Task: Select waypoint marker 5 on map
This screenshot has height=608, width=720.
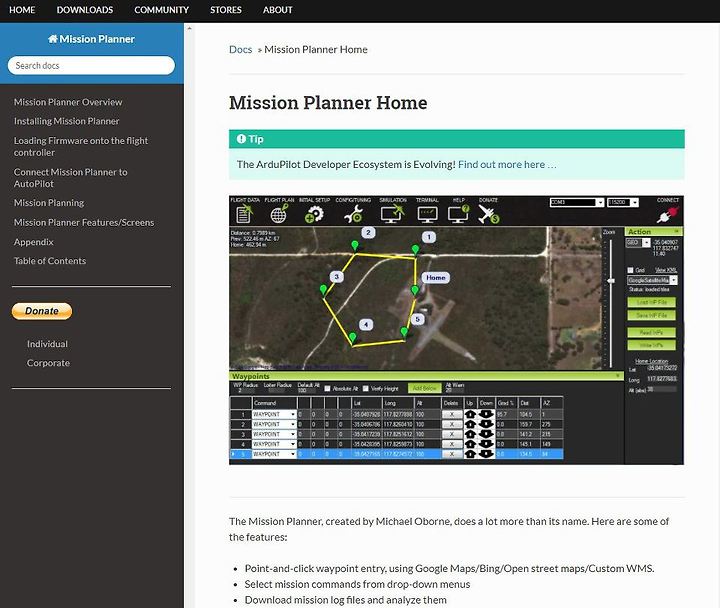Action: (x=404, y=332)
